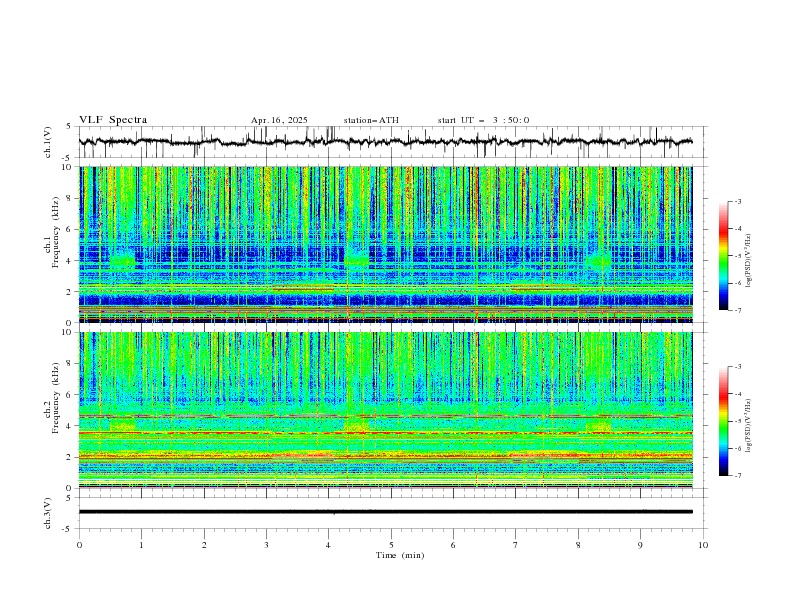The image size is (792, 612).
Task: Select the date text "Apr. 16, 2025"
Action: tap(279, 120)
